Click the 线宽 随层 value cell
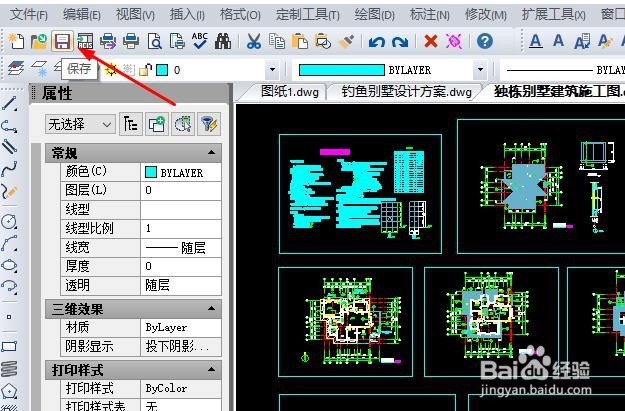Image resolution: width=625 pixels, height=411 pixels. pyautogui.click(x=181, y=248)
